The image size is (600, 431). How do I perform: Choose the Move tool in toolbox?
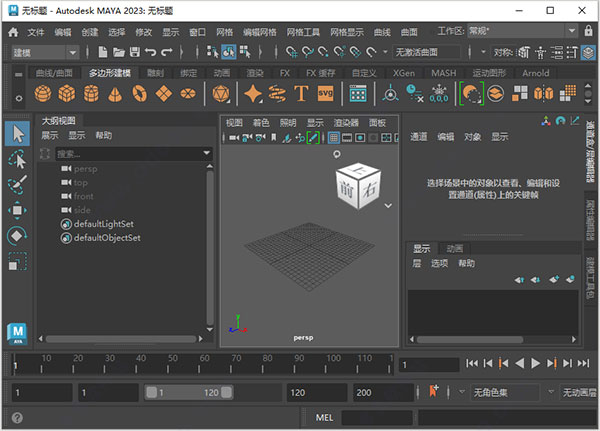[17, 211]
